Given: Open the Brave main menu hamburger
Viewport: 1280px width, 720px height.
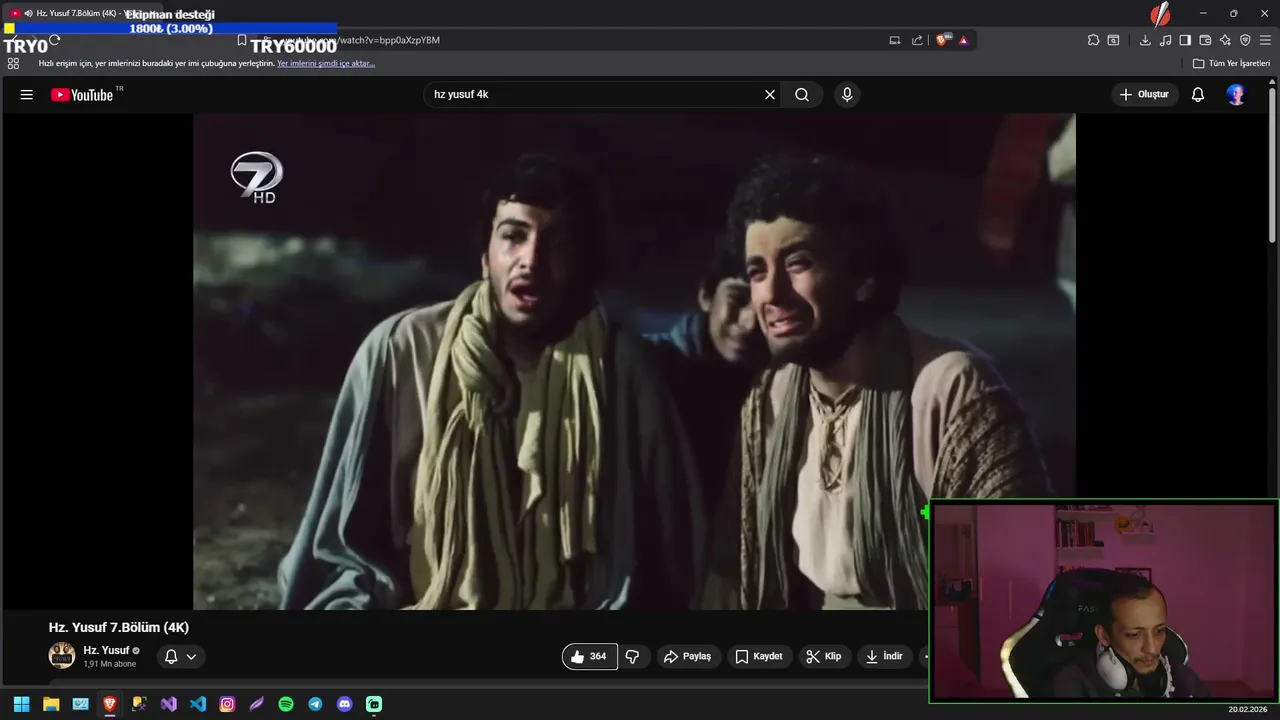Looking at the screenshot, I should [1265, 40].
